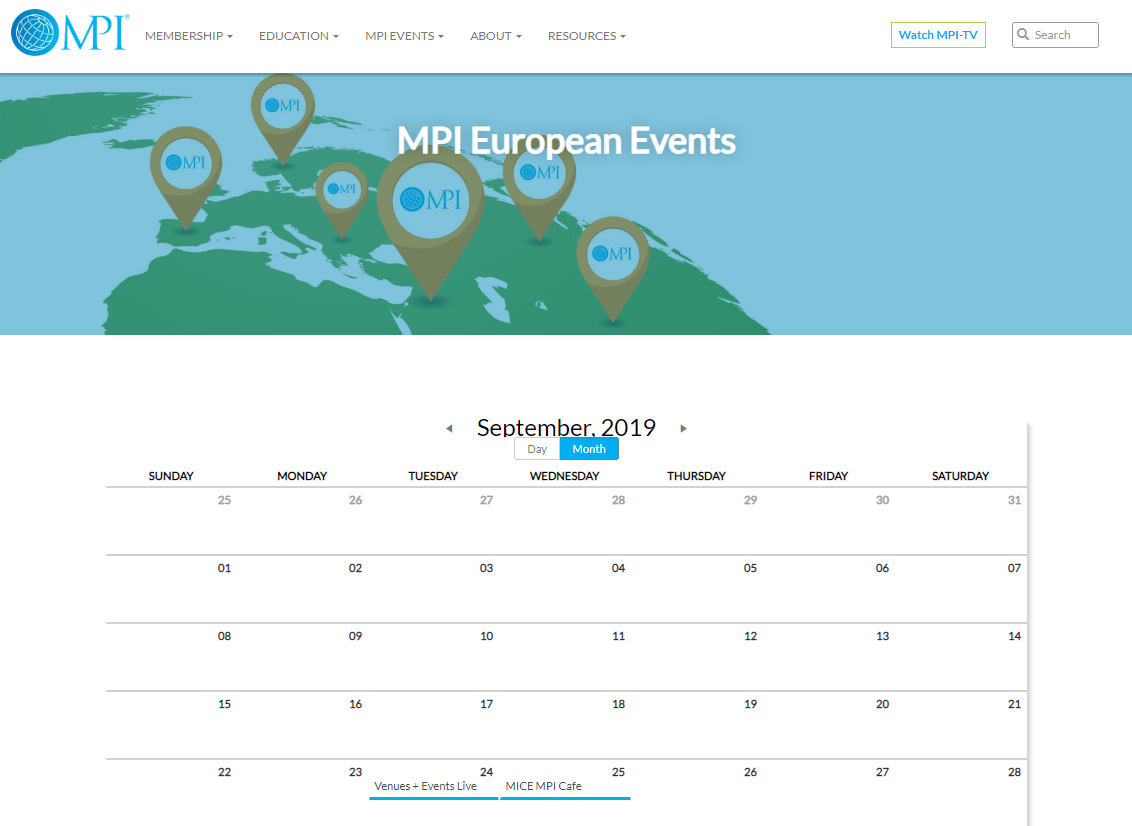
Task: Click greyed date 25 of previous month
Action: point(225,500)
